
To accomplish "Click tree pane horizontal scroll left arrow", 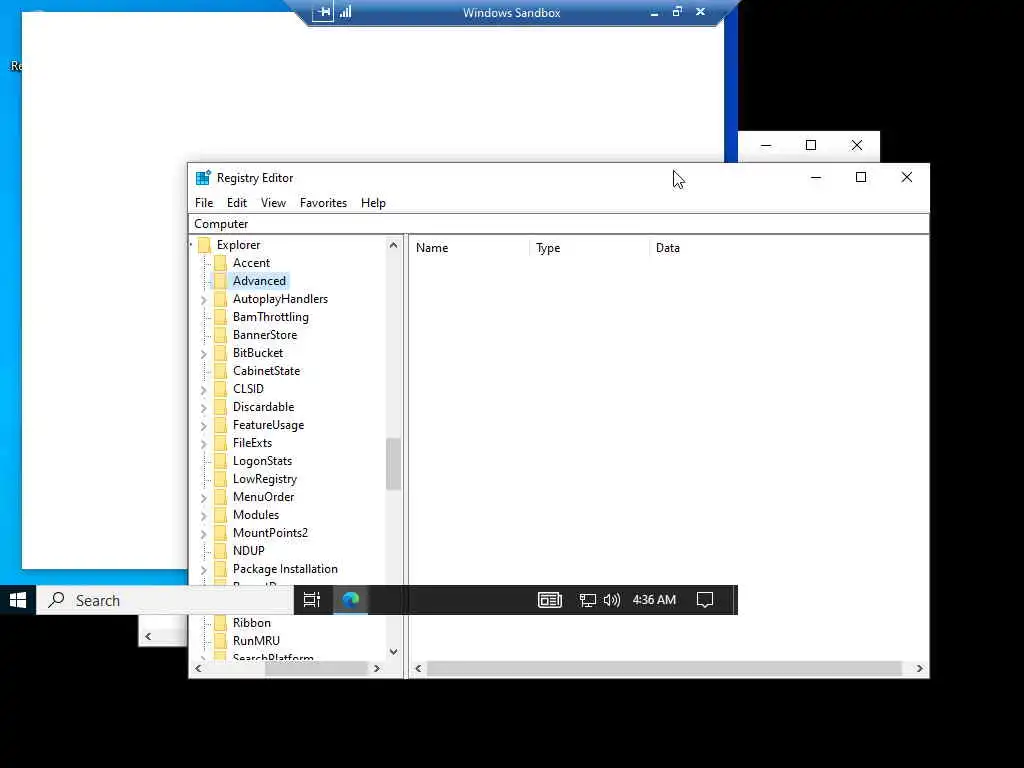I will coord(199,669).
